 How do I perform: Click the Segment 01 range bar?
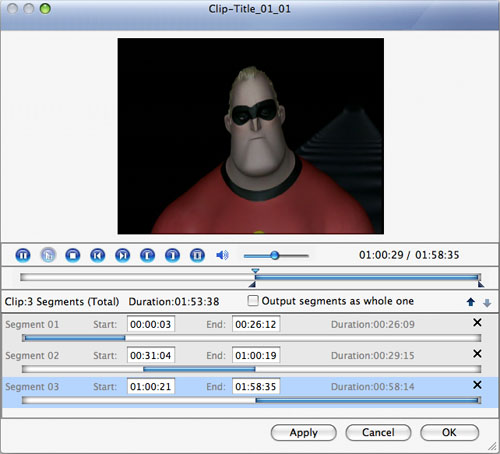[x=252, y=338]
